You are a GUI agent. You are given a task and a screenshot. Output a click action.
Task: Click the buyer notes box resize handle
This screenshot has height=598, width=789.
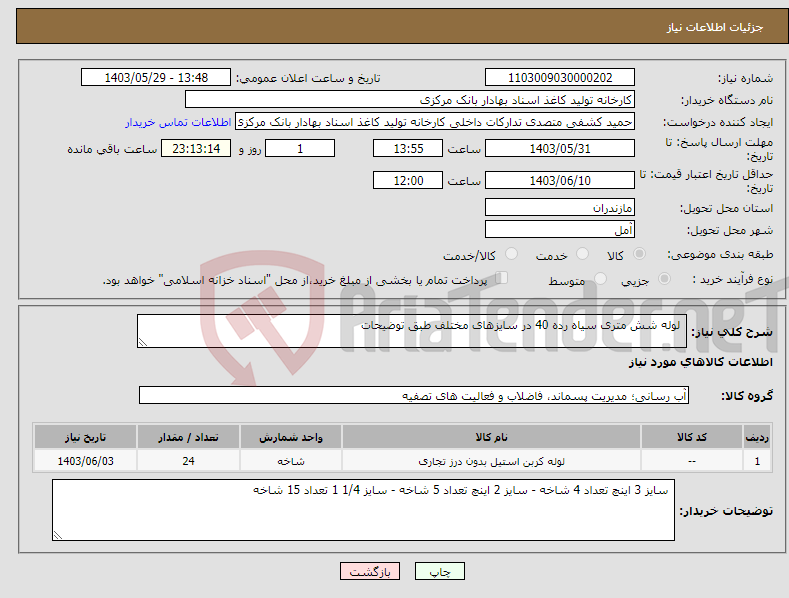(x=57, y=536)
